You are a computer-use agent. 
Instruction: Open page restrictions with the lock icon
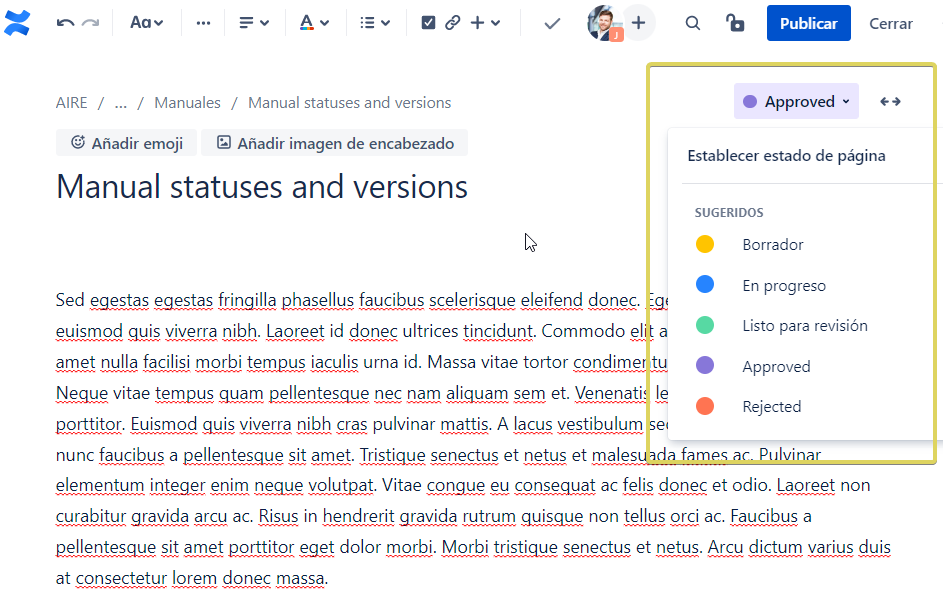click(x=735, y=22)
